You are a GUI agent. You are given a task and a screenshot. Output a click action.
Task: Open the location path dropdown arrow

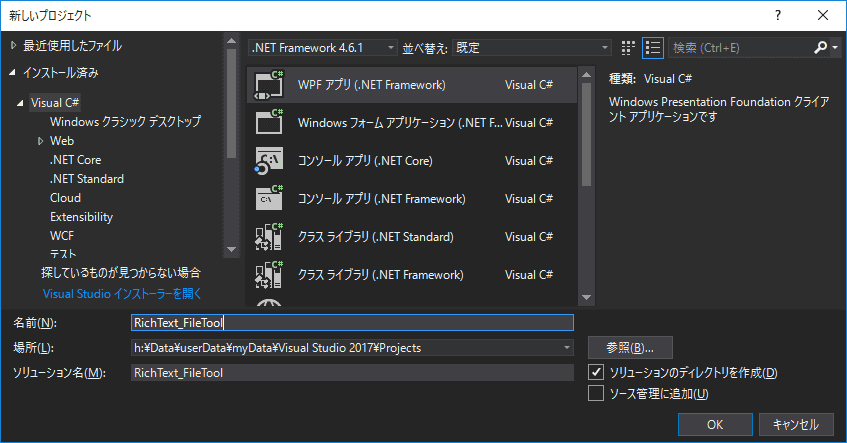point(567,347)
